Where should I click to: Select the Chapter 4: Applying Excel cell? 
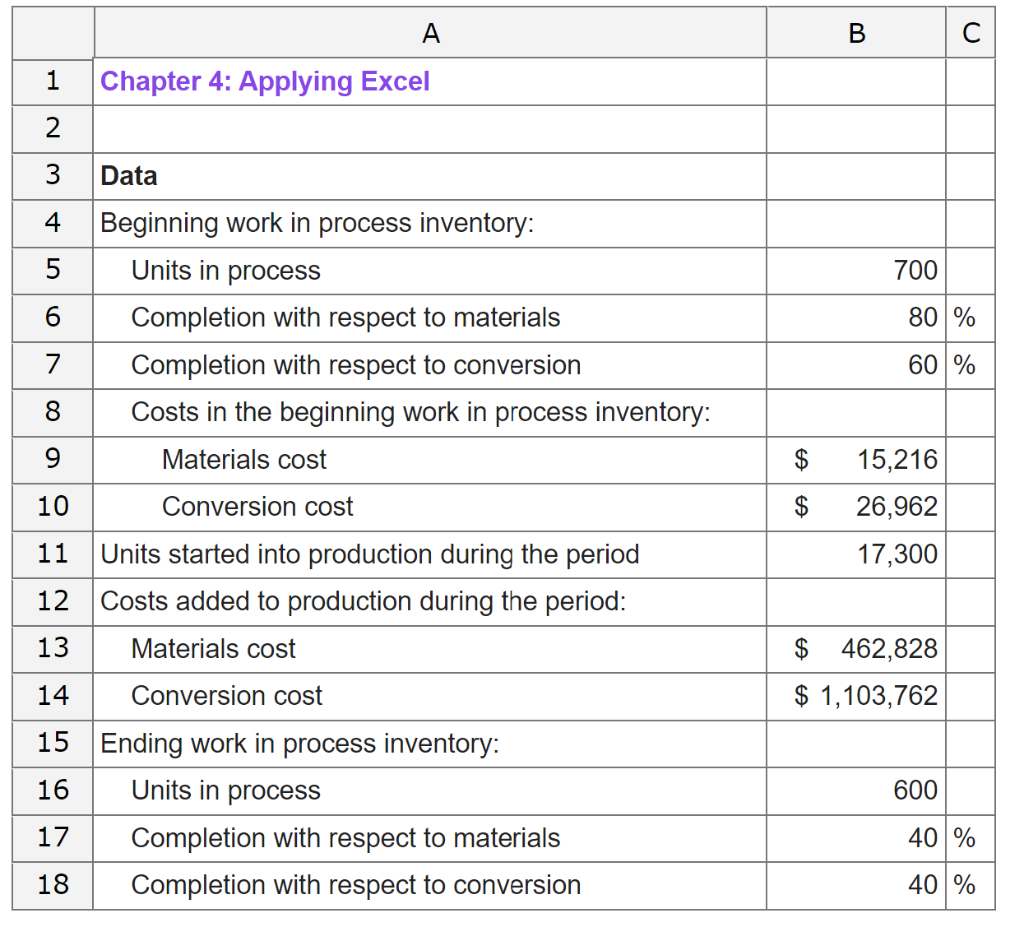coord(430,82)
